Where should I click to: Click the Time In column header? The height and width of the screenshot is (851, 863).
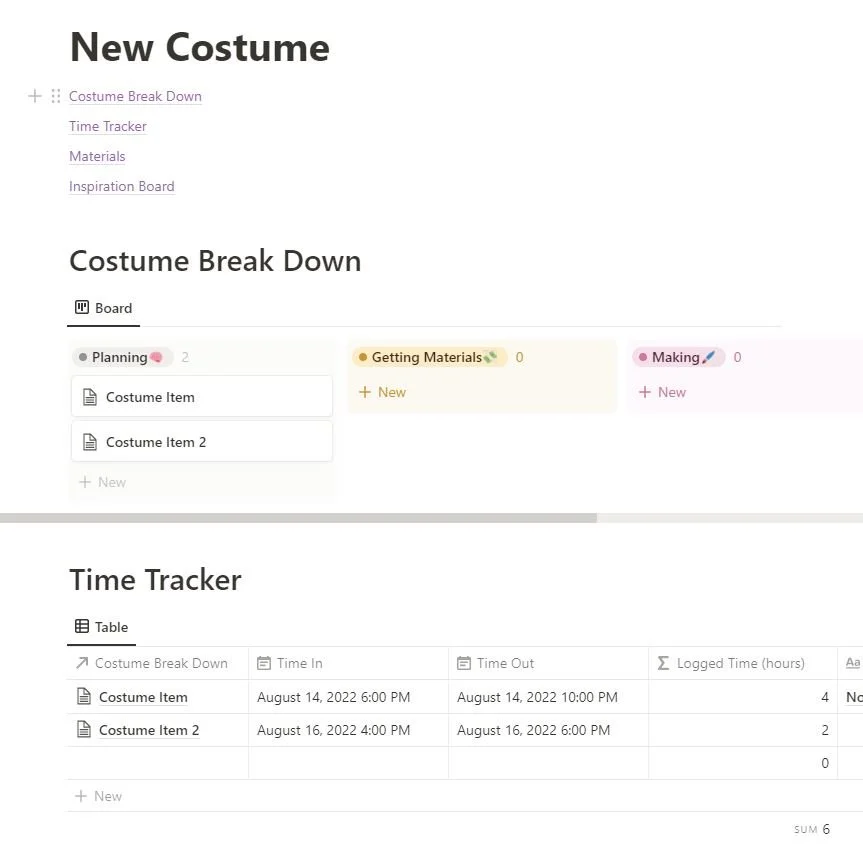coord(348,663)
